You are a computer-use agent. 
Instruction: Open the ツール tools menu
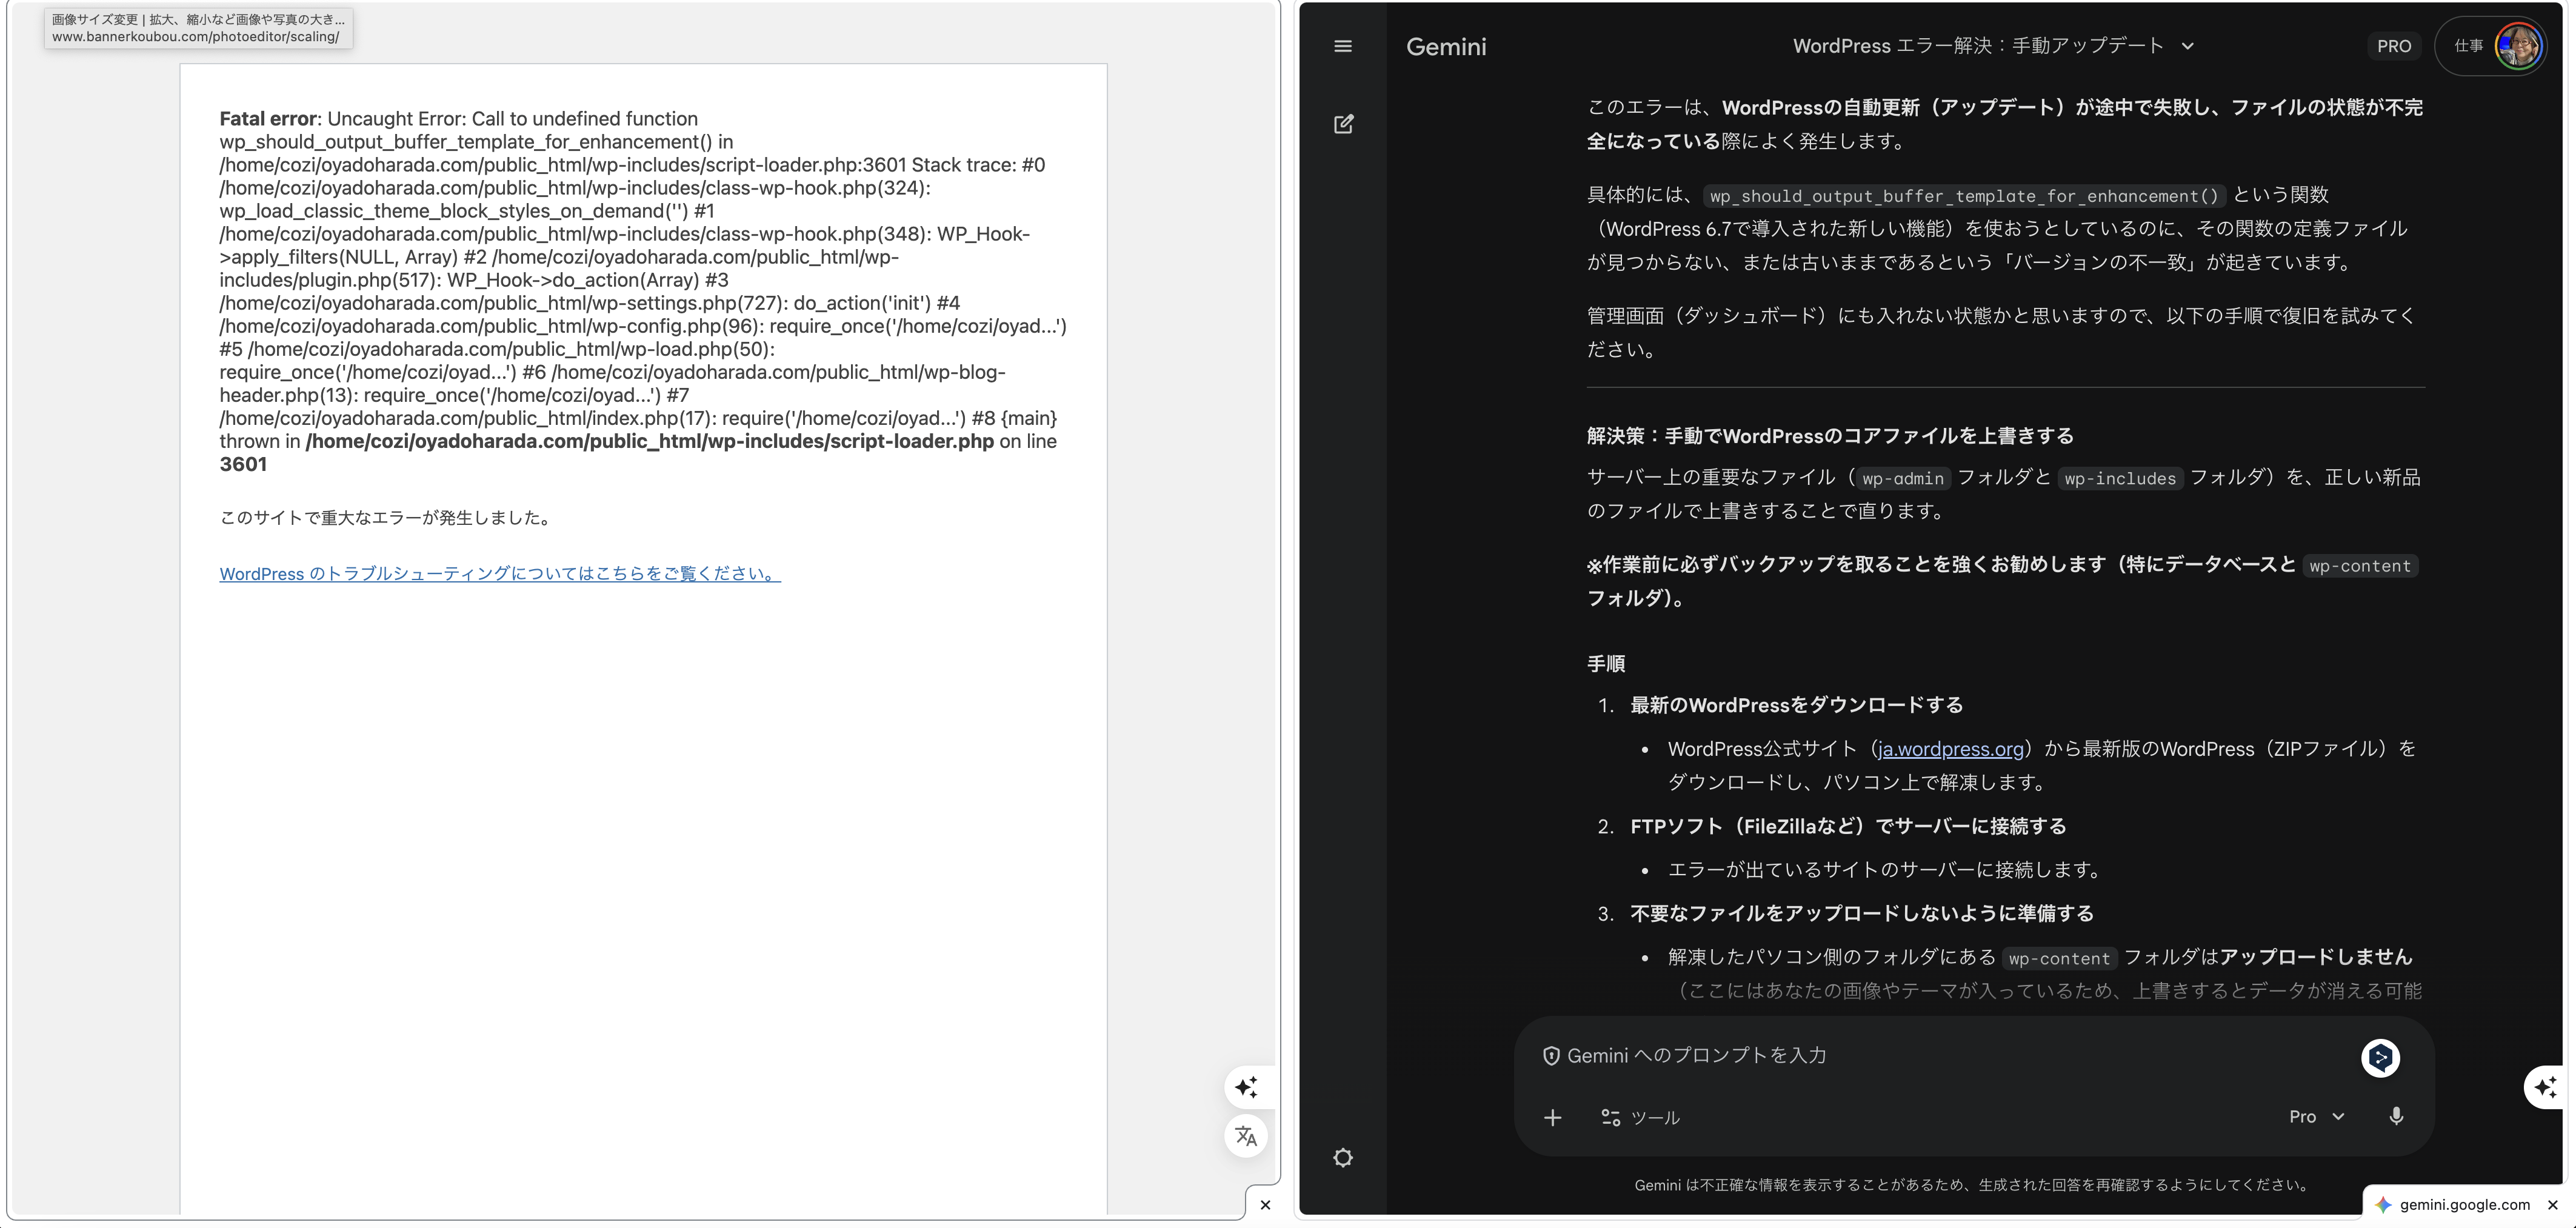pos(1640,1117)
